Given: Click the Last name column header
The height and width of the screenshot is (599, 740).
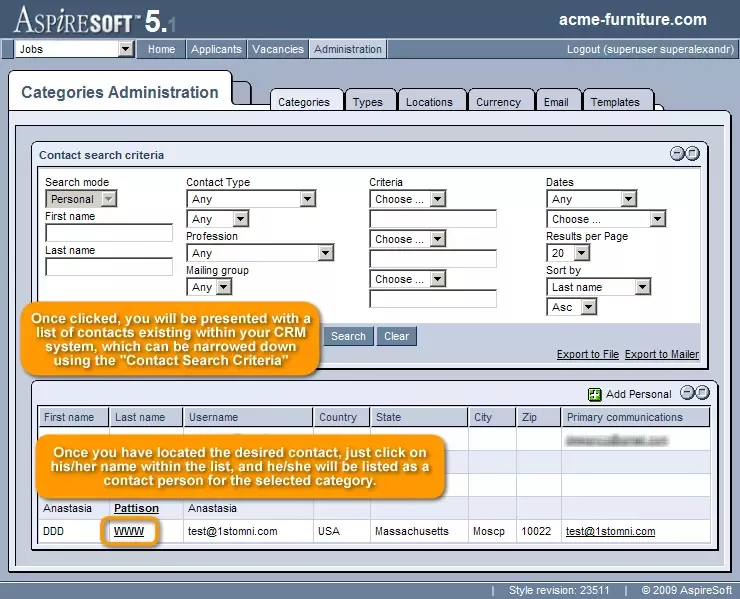Looking at the screenshot, I should 146,417.
